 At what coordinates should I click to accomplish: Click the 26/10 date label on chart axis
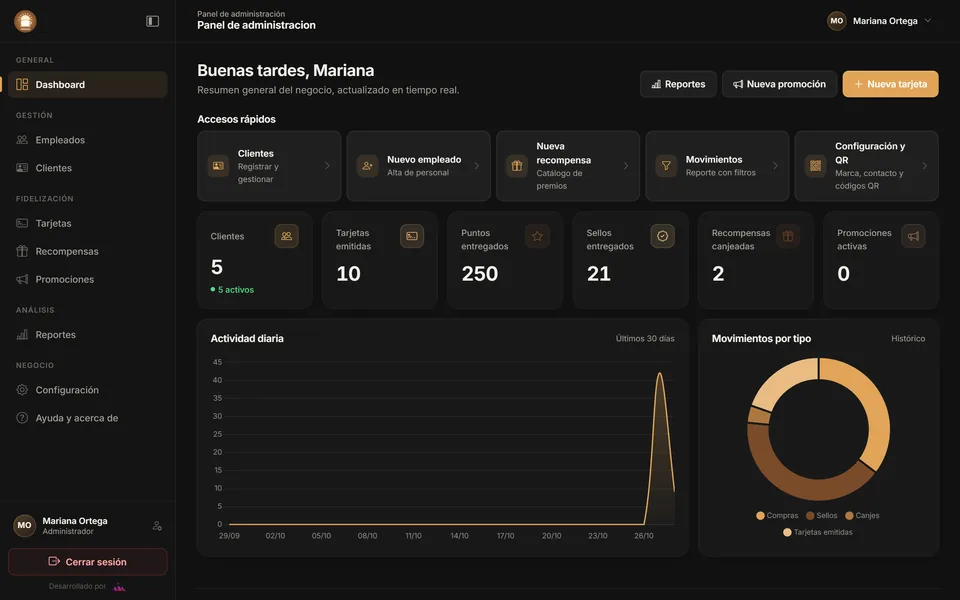click(643, 536)
